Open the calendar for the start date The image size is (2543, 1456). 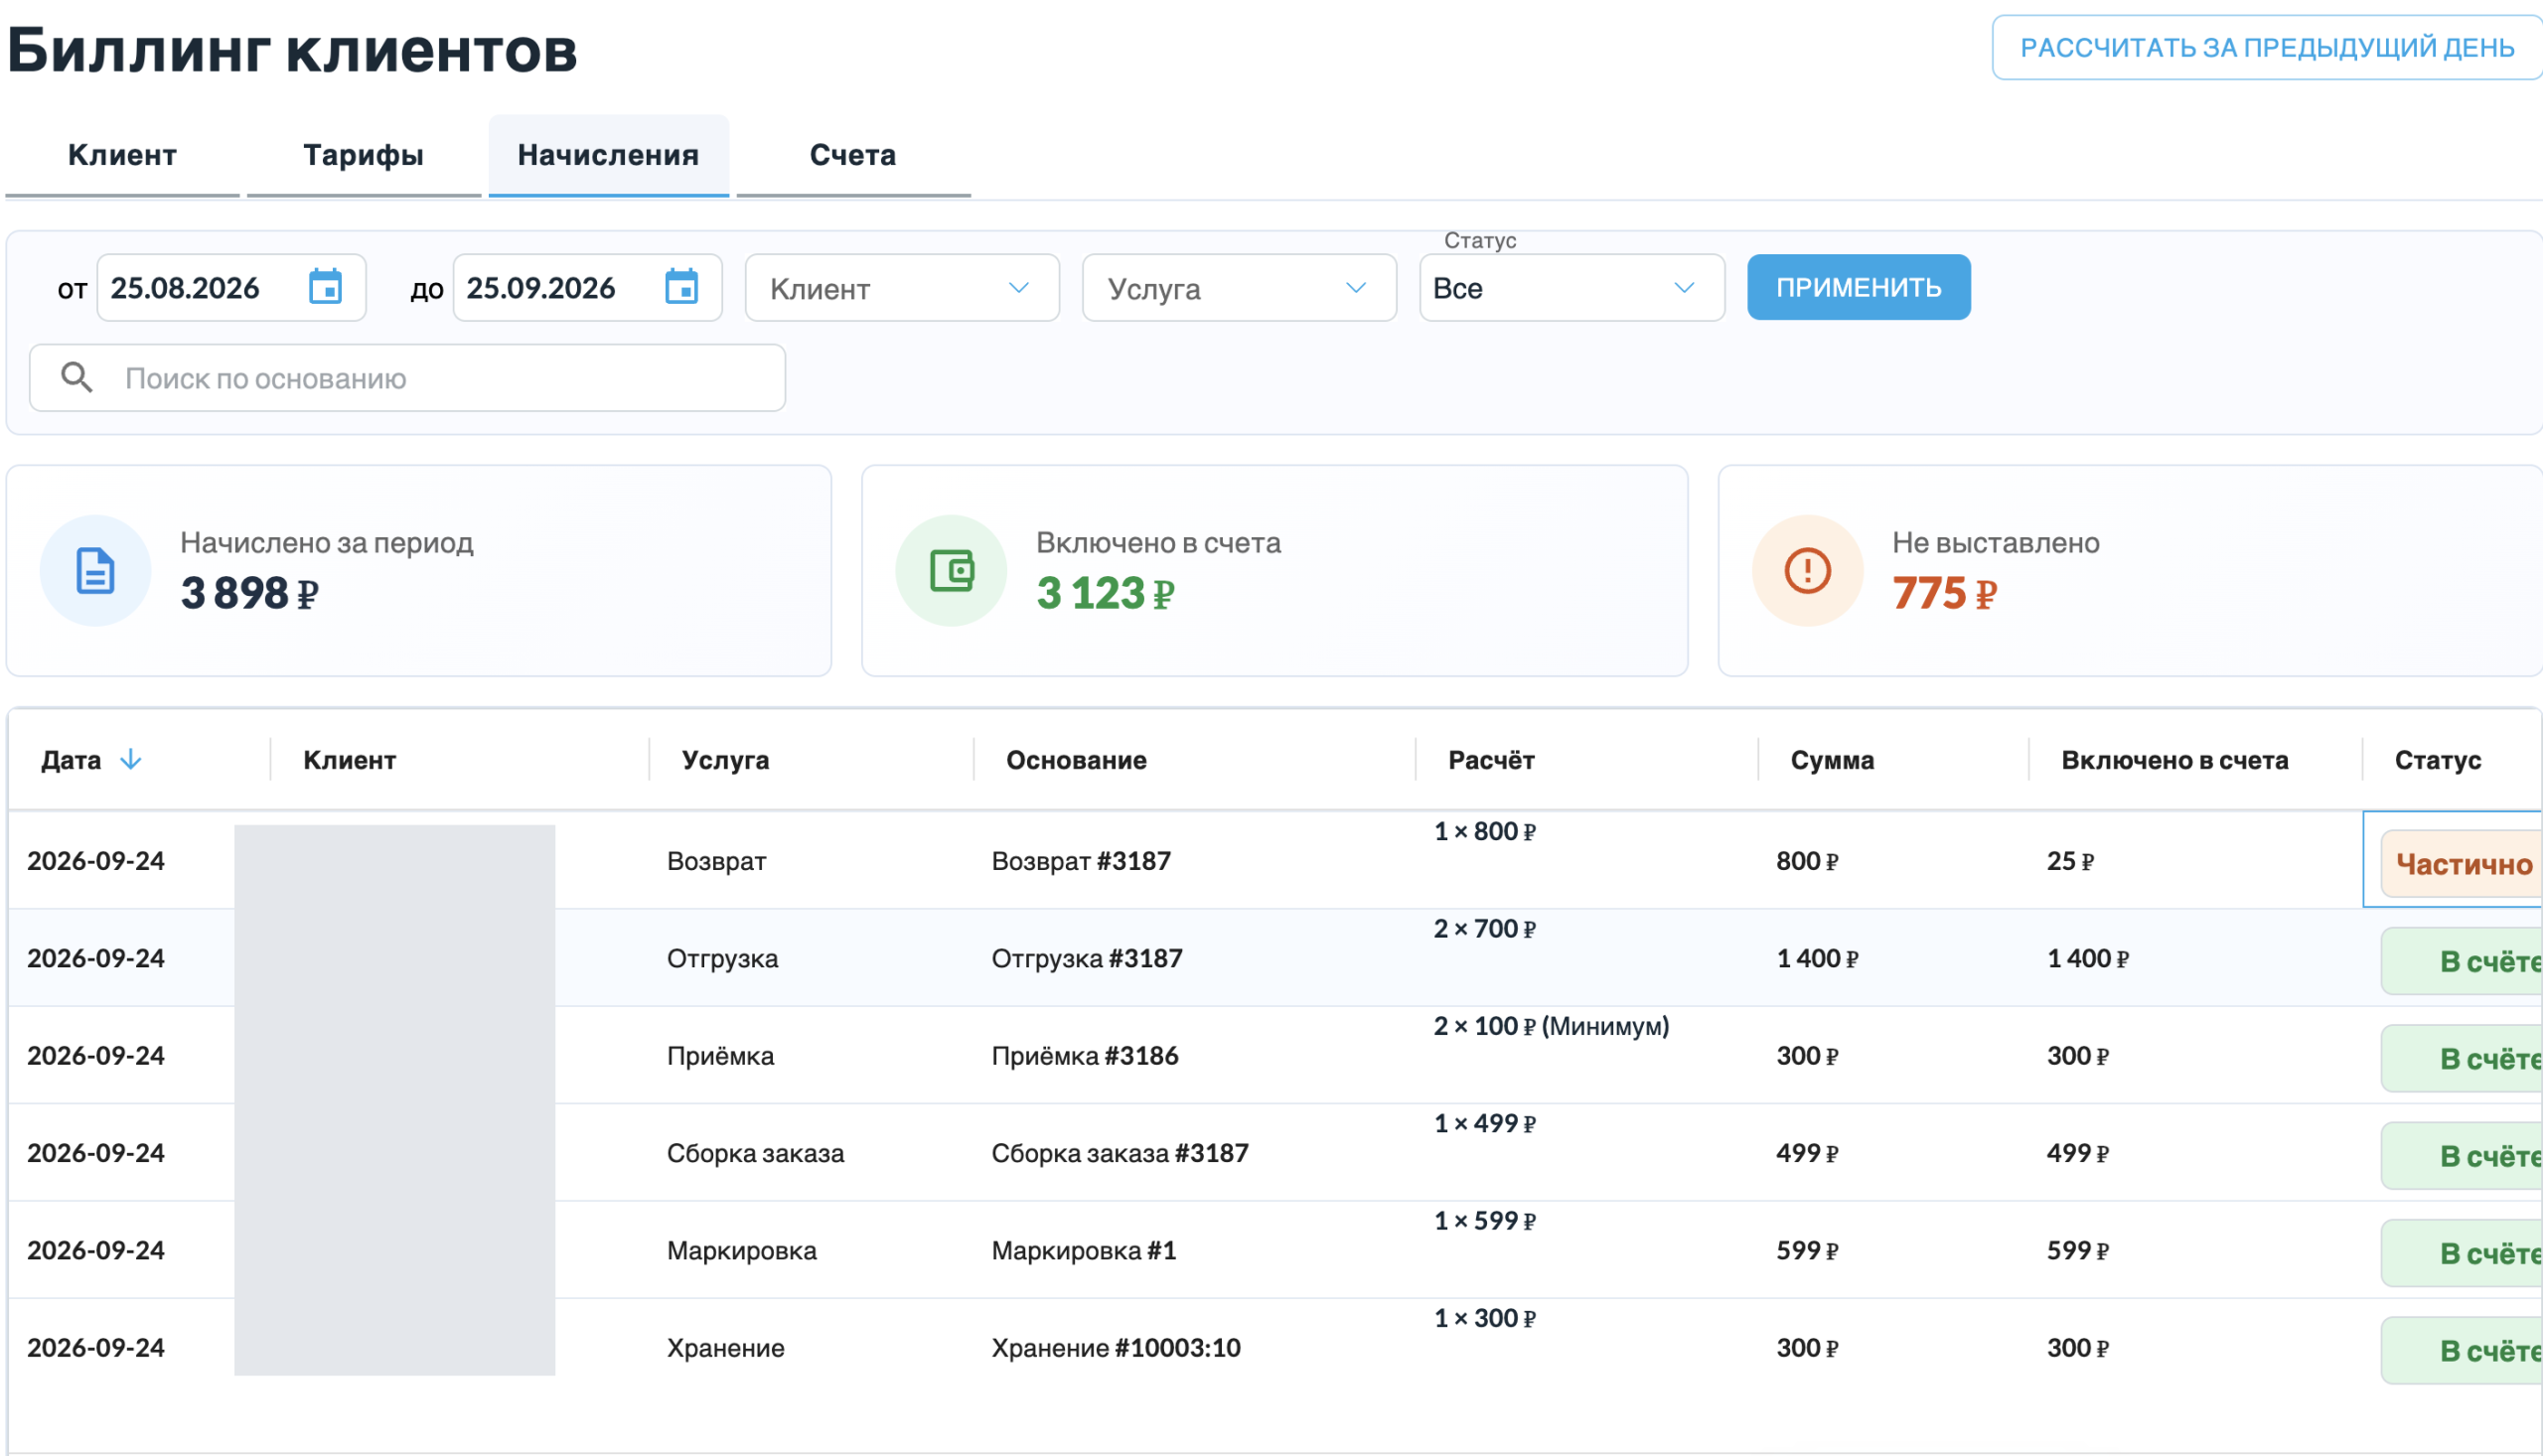(325, 287)
